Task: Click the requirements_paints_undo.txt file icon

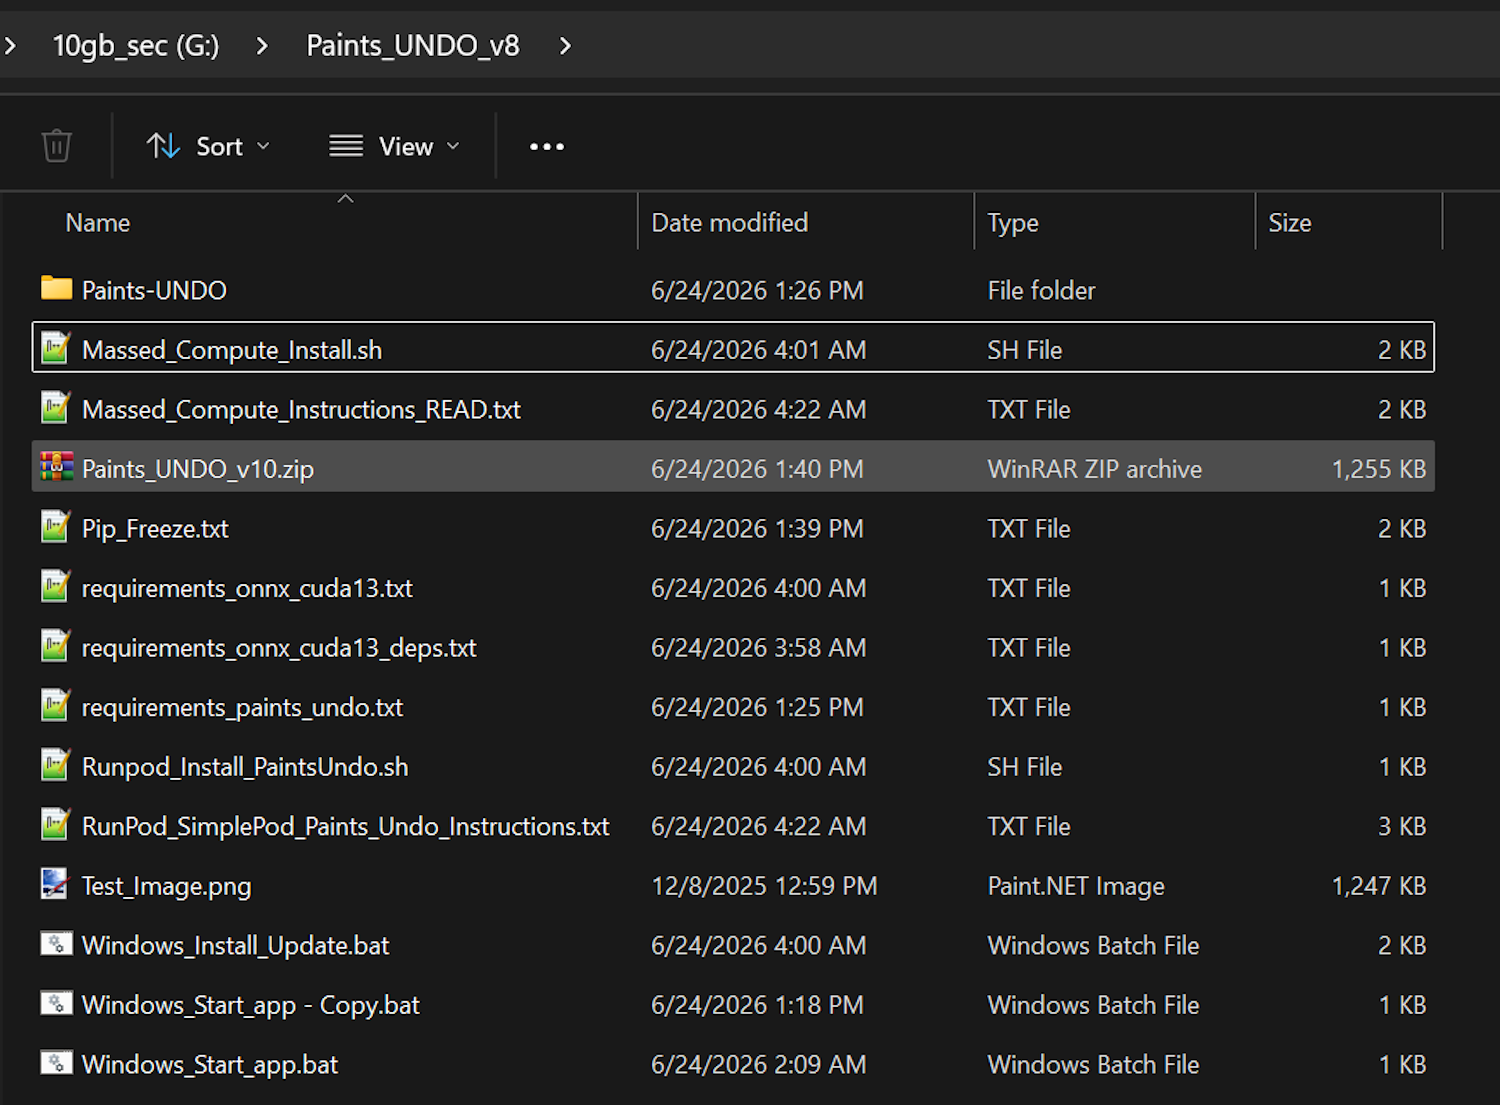Action: pyautogui.click(x=56, y=706)
